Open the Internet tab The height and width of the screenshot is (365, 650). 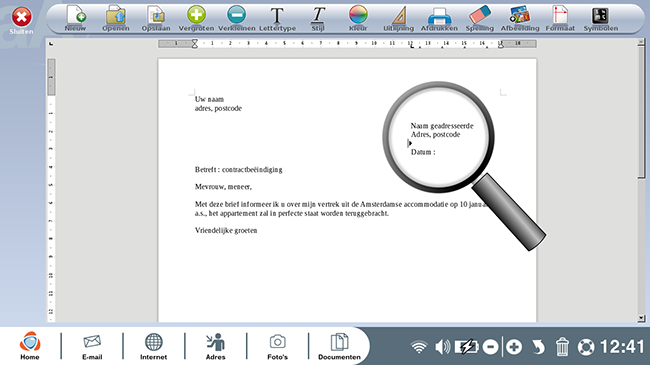pyautogui.click(x=153, y=347)
